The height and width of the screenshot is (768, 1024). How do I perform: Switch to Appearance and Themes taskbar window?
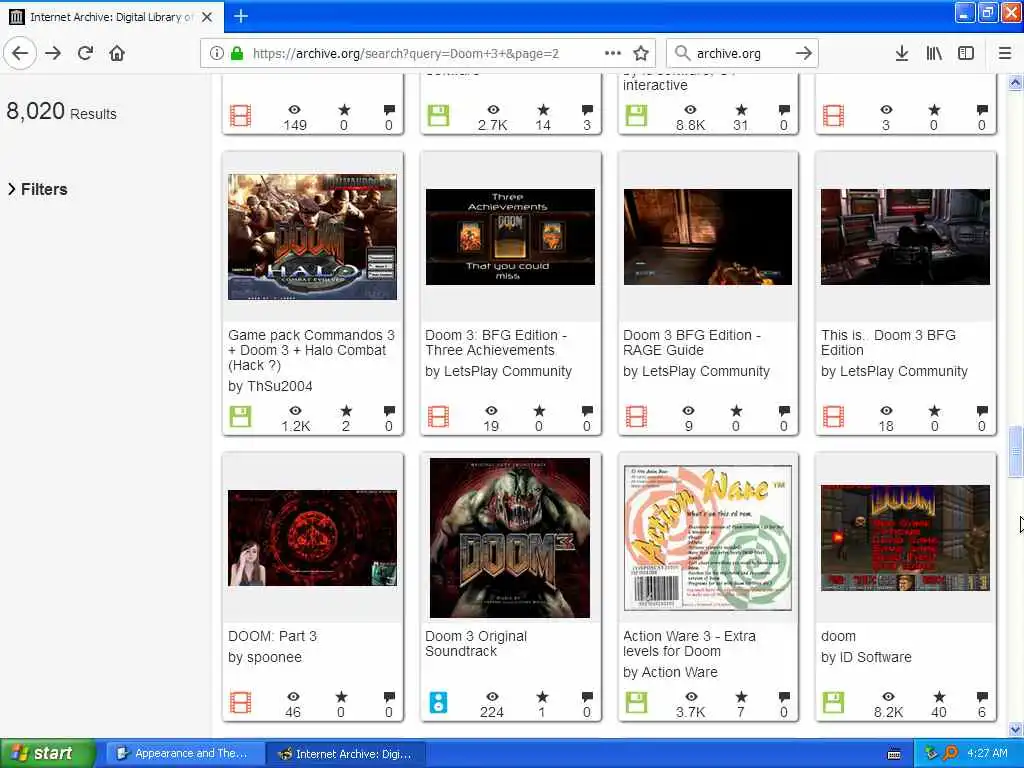click(185, 754)
